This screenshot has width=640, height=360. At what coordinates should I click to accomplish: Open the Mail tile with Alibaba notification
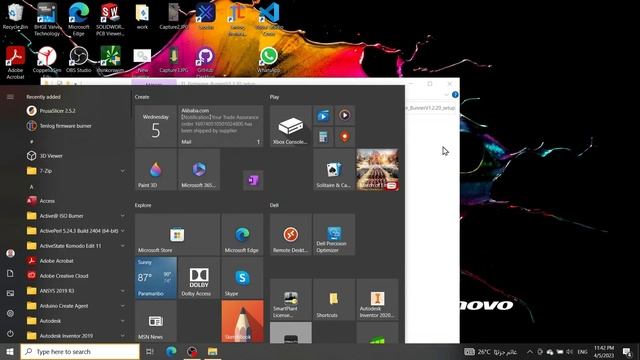tap(220, 126)
